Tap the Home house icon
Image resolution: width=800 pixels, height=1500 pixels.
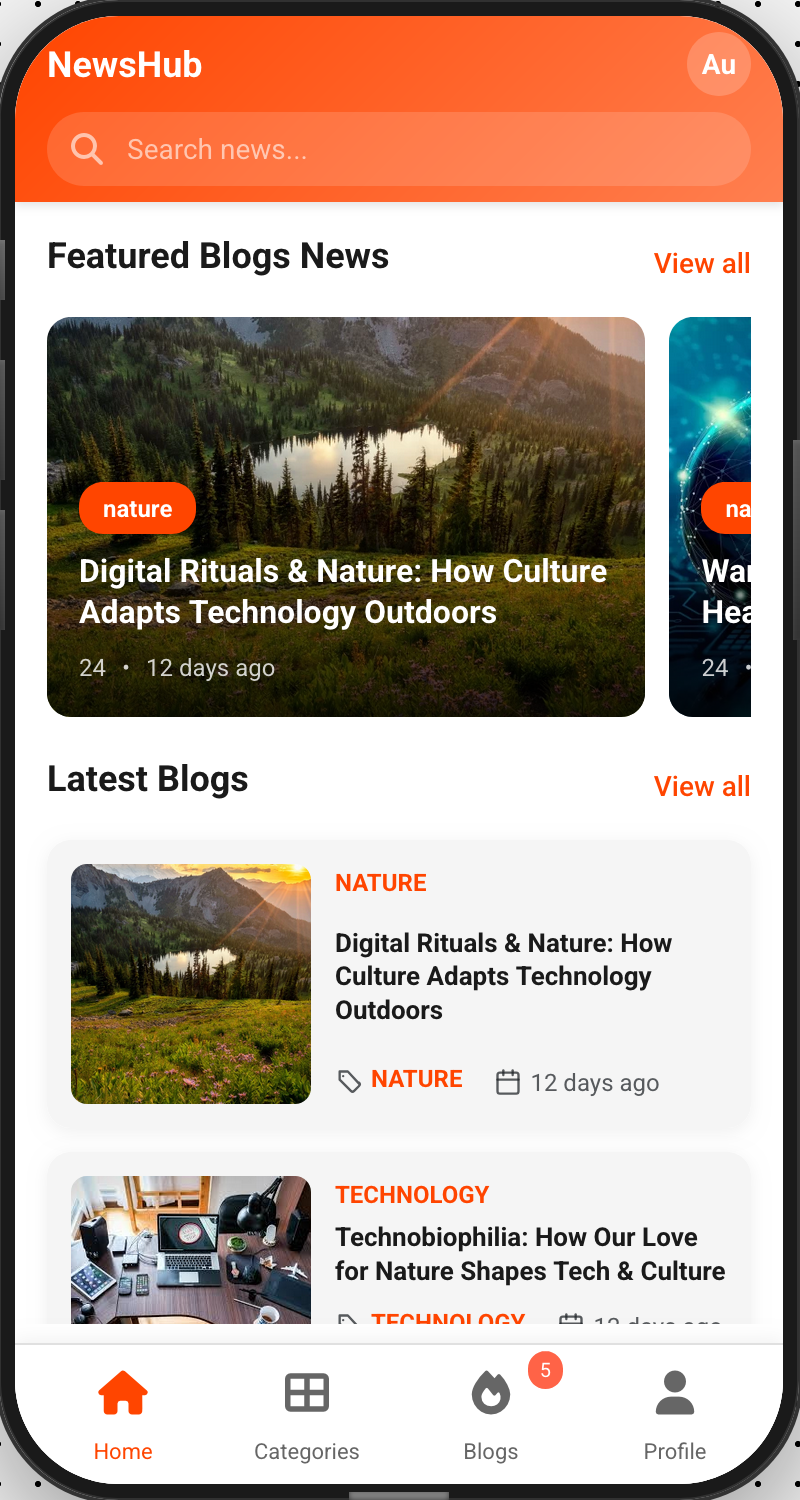click(123, 1393)
